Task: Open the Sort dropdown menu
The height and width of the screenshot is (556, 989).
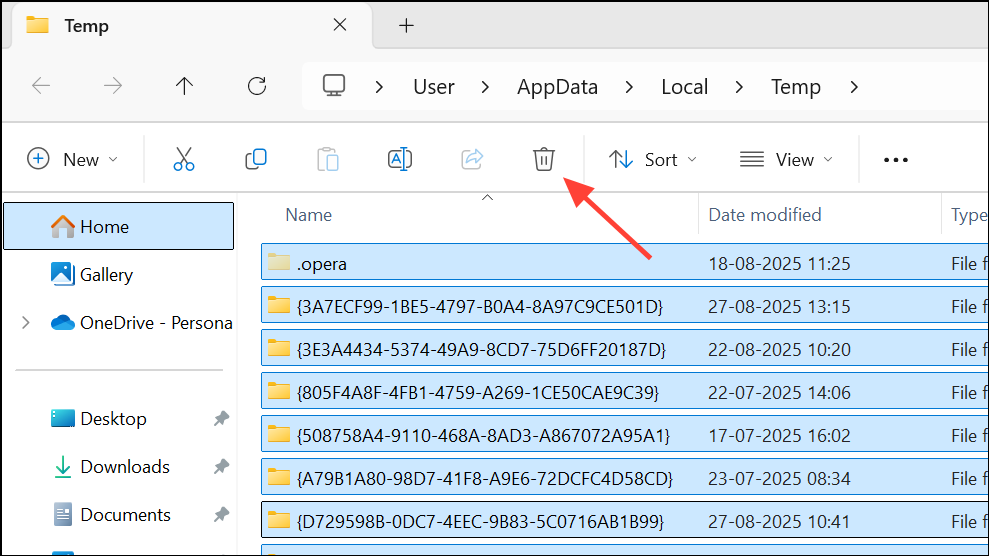Action: click(x=653, y=160)
